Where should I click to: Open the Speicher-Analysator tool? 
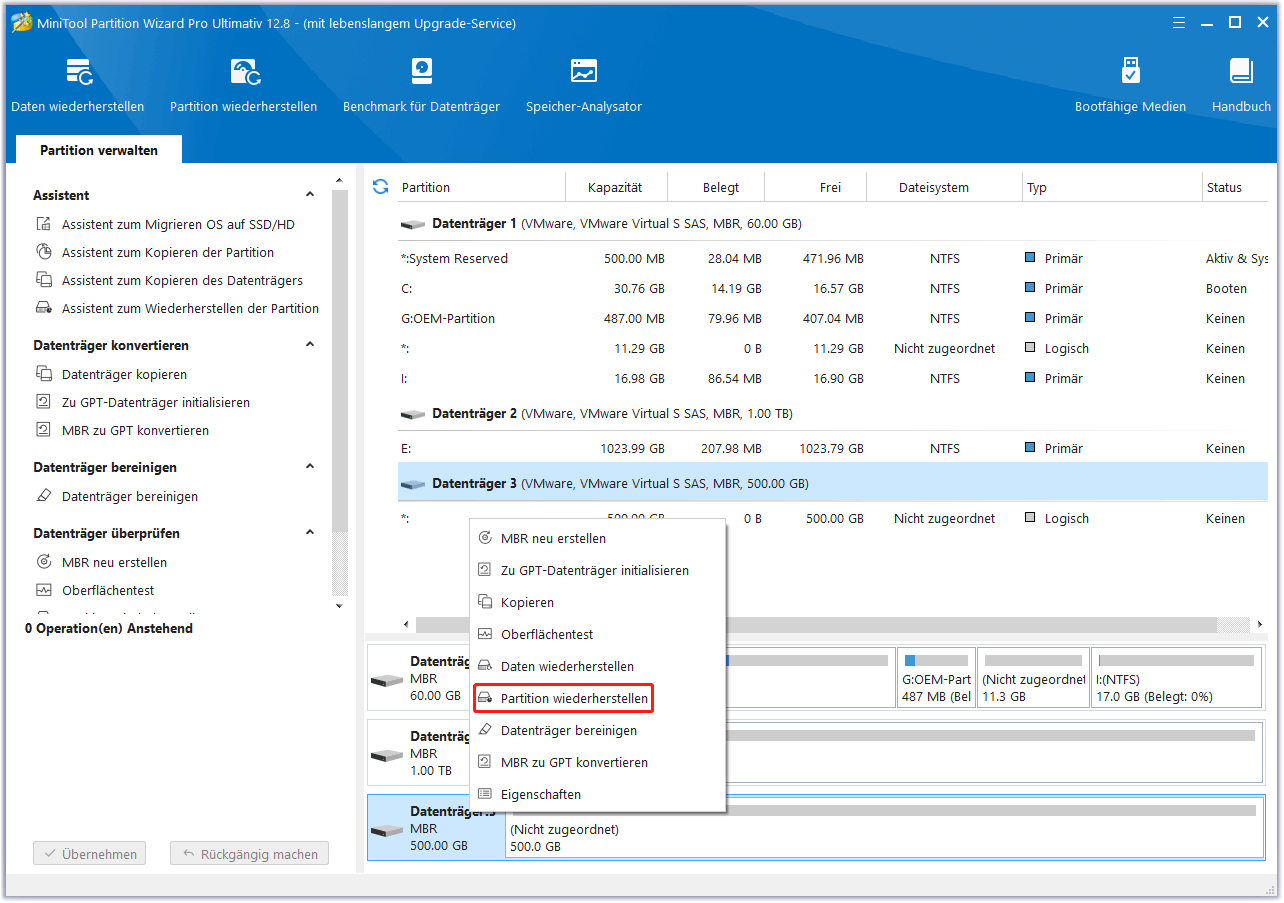(x=584, y=86)
